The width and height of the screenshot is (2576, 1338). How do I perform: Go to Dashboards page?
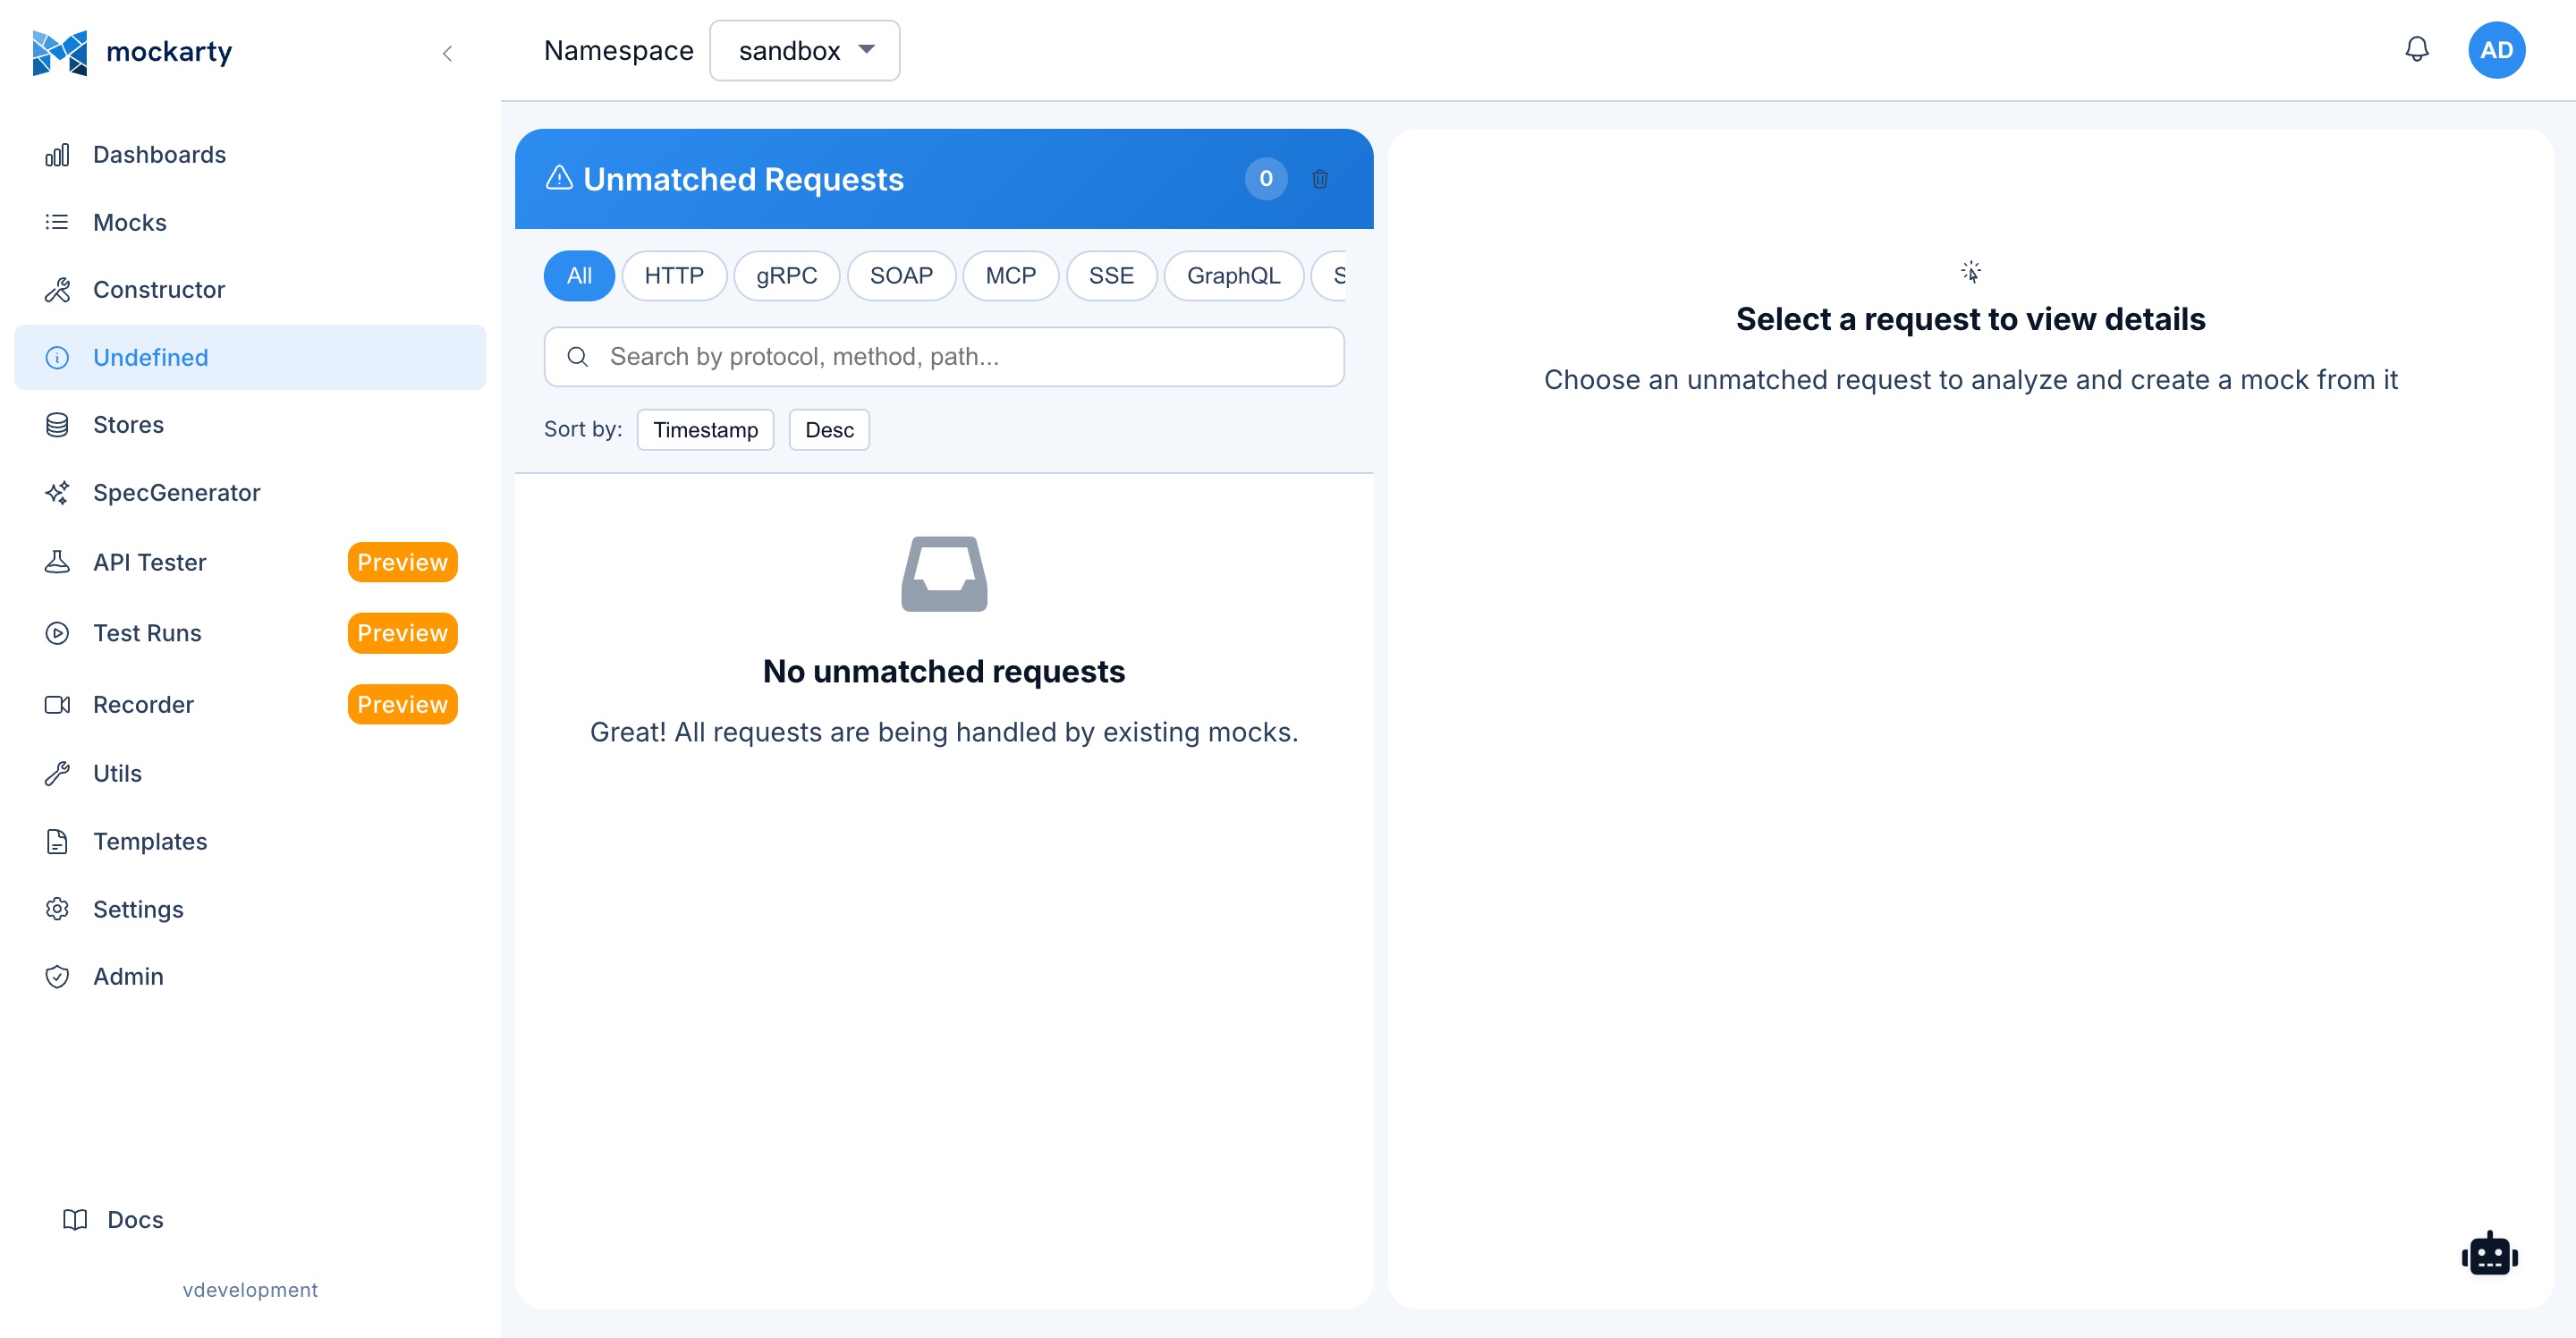pos(250,155)
